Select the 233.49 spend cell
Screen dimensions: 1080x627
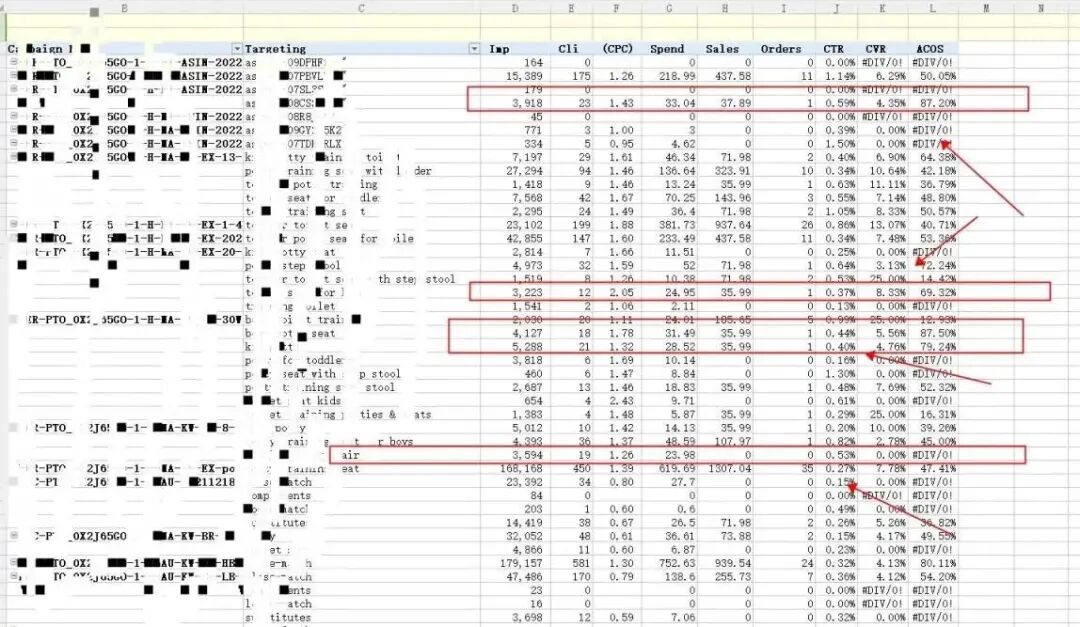coord(677,238)
